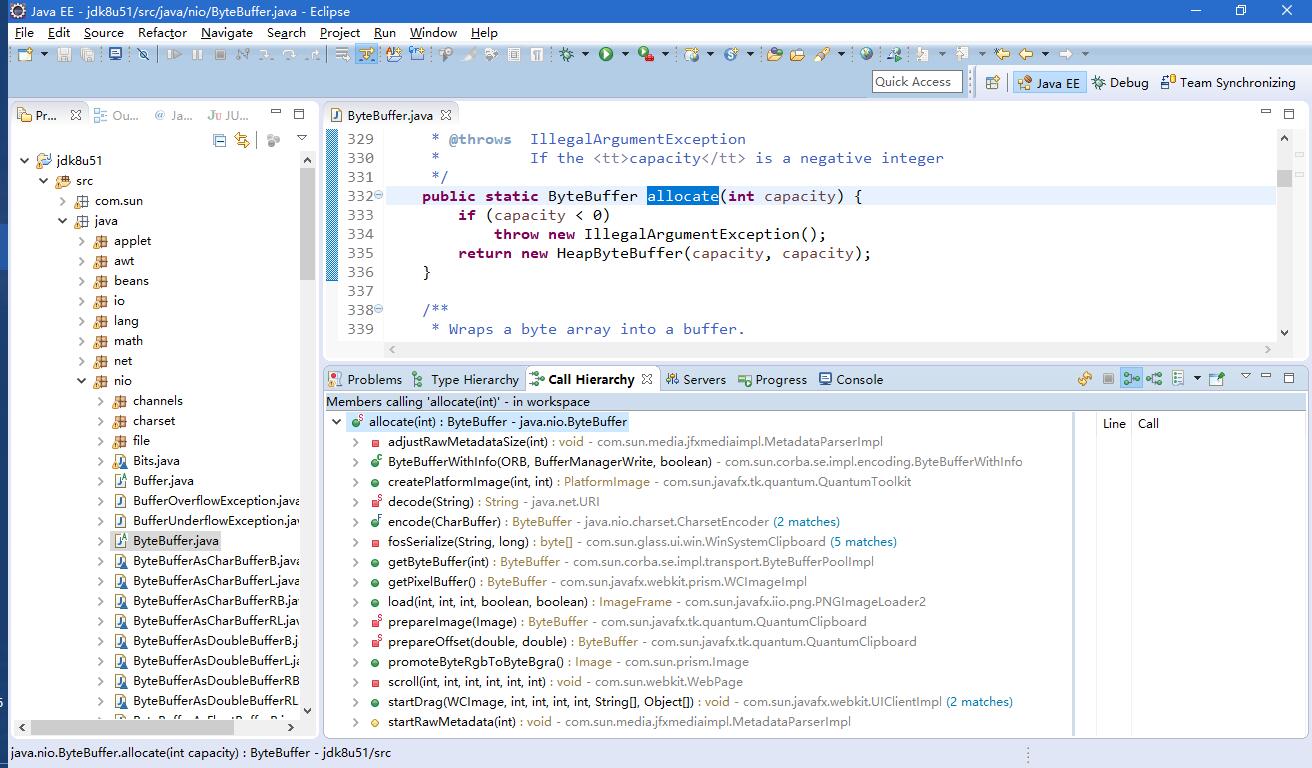Switch to the Problems tab
The height and width of the screenshot is (768, 1312).
pyautogui.click(x=365, y=379)
